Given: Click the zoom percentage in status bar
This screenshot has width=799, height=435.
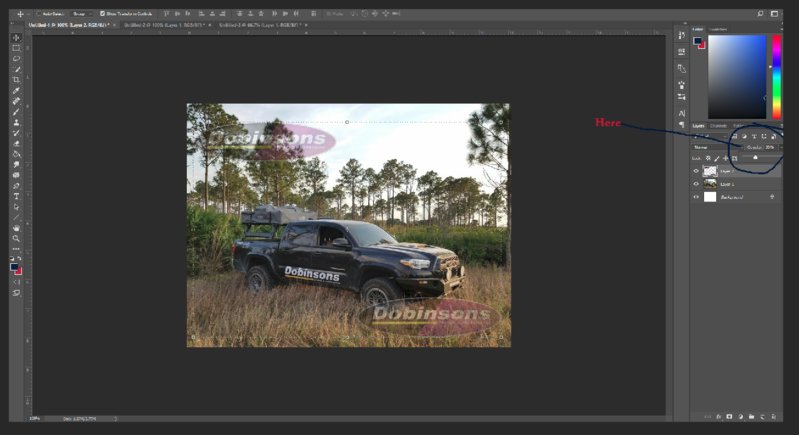Looking at the screenshot, I should [35, 419].
